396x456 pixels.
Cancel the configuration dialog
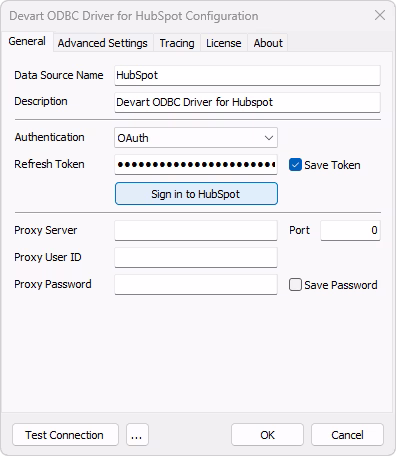pos(347,435)
